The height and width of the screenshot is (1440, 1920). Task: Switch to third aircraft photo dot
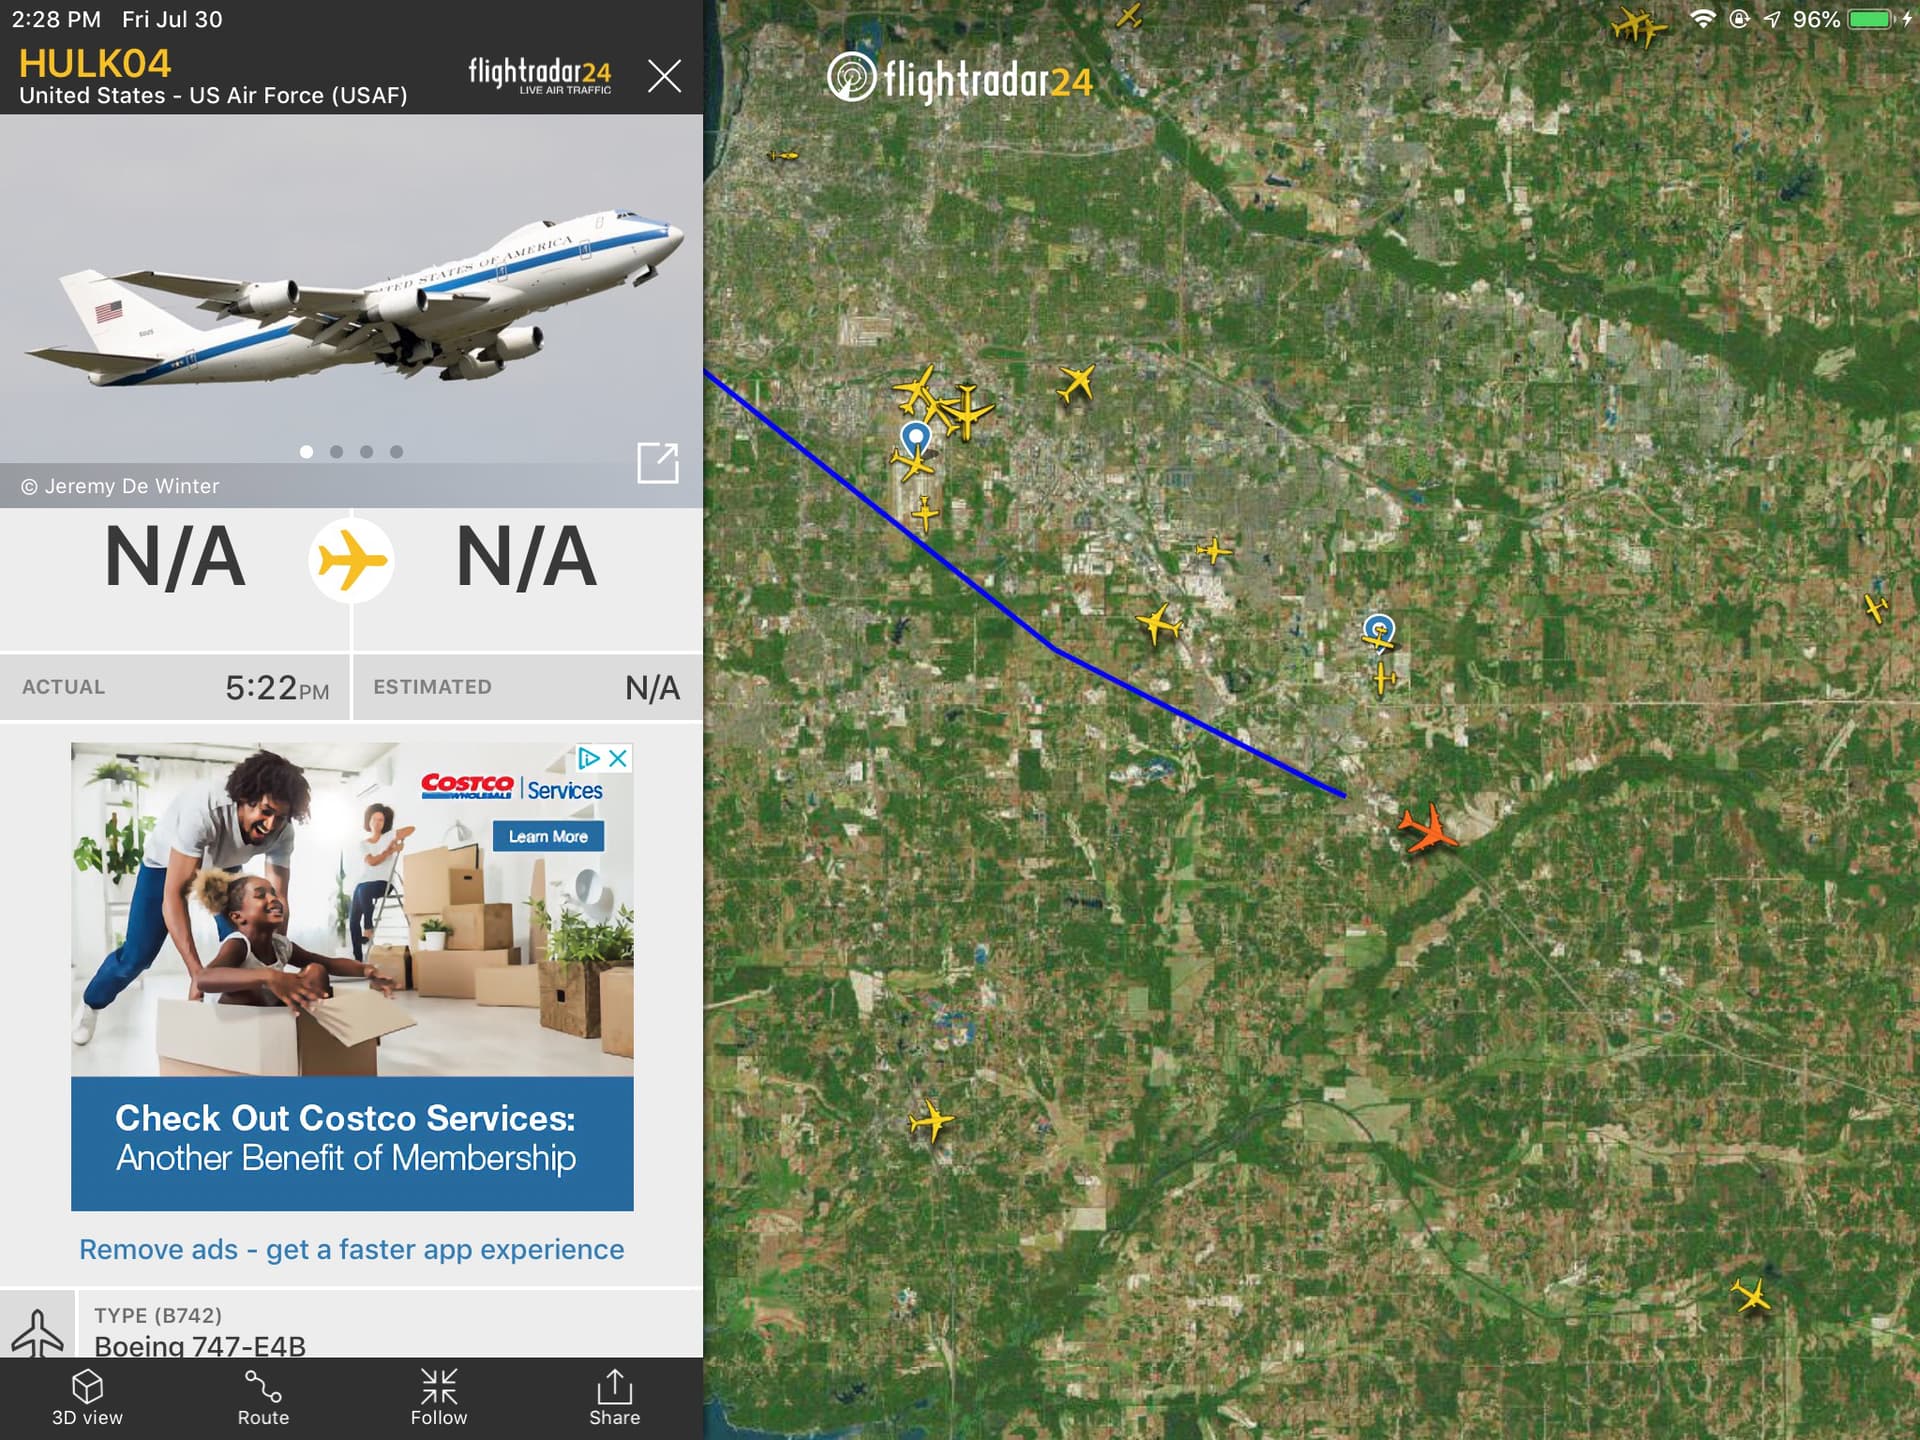367,452
